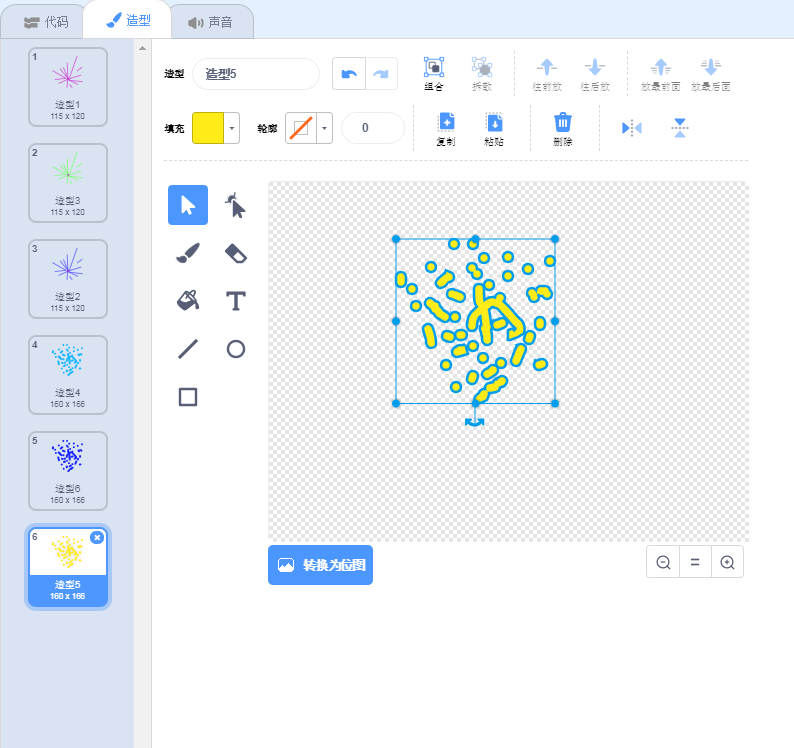Choose the Fill bucket tool
Viewport: 794px width, 748px height.
(188, 300)
